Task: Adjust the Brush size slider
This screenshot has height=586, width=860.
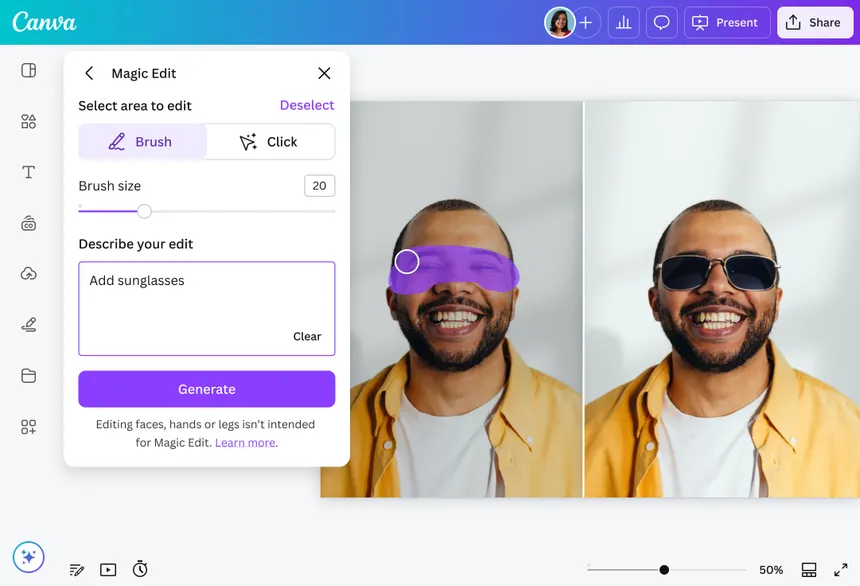Action: pos(144,211)
